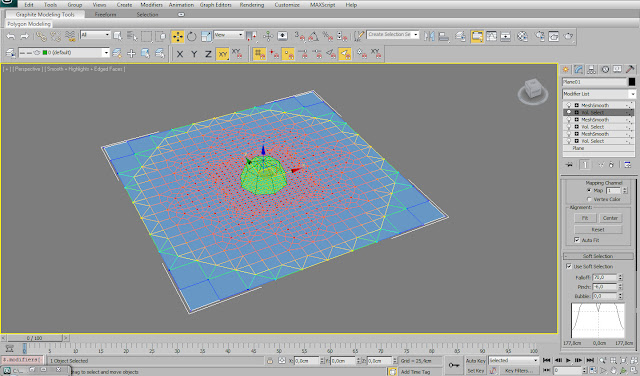Toggle the Auto Fit checkbox
Viewport: 640px width, 376px height.
coord(577,240)
